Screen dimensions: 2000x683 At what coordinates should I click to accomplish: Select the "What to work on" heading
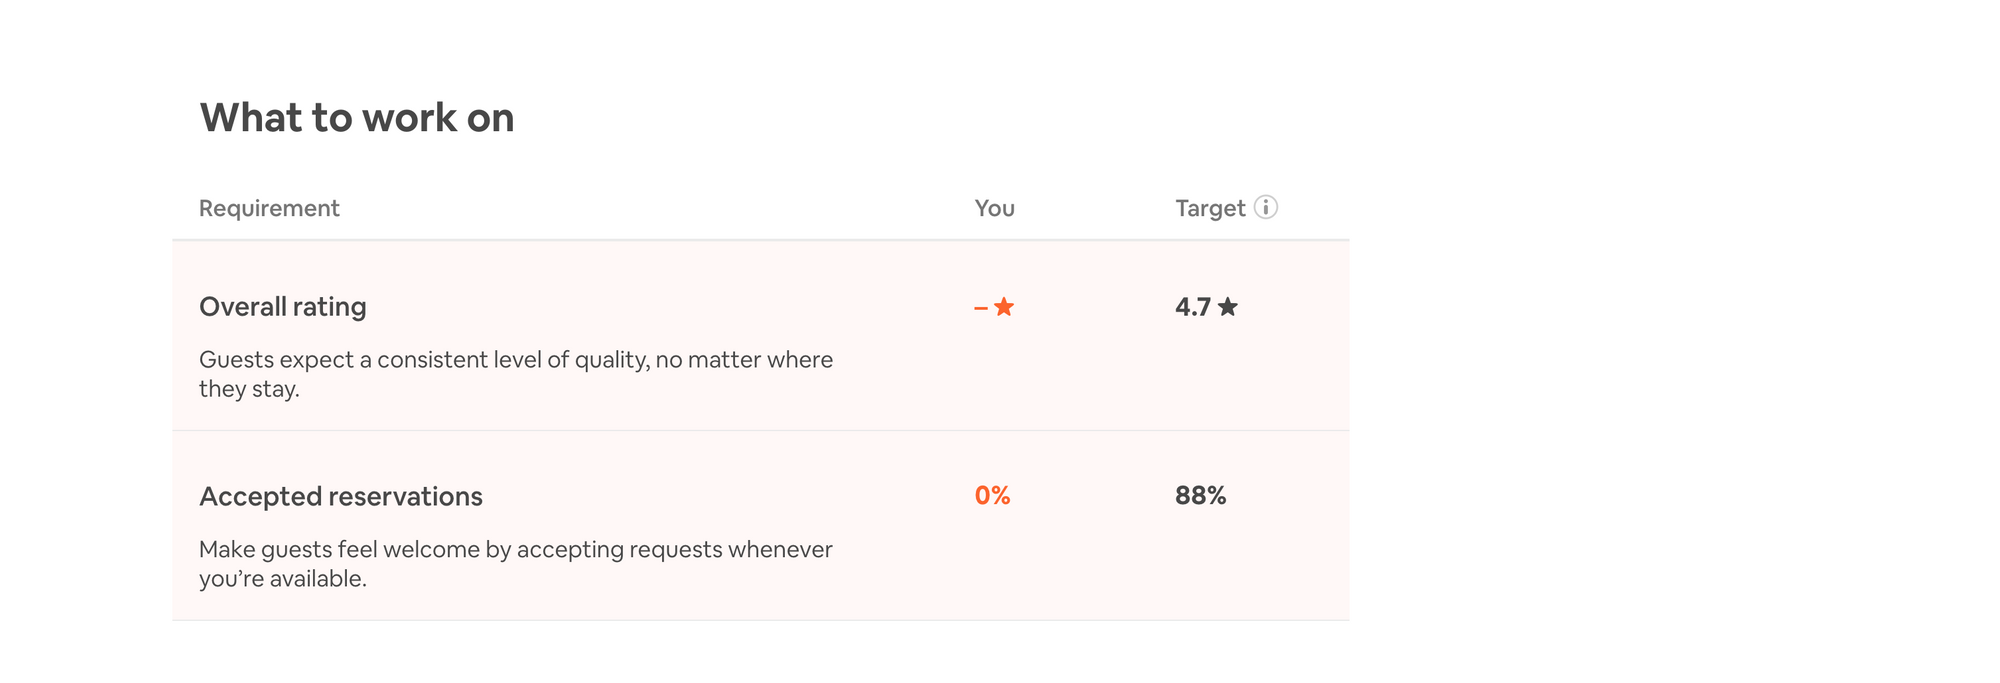[x=356, y=118]
